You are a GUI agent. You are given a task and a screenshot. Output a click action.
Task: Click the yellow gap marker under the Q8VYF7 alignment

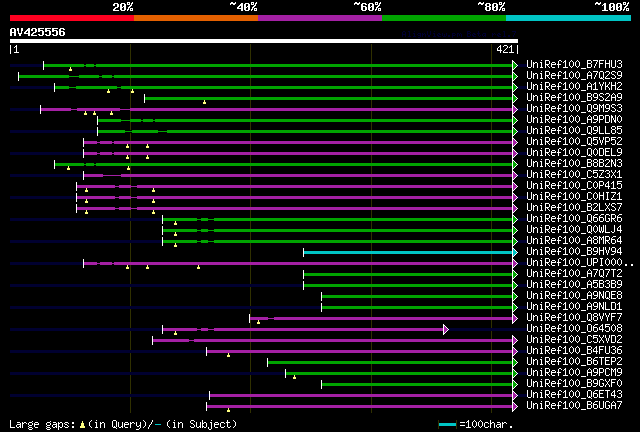(x=258, y=323)
